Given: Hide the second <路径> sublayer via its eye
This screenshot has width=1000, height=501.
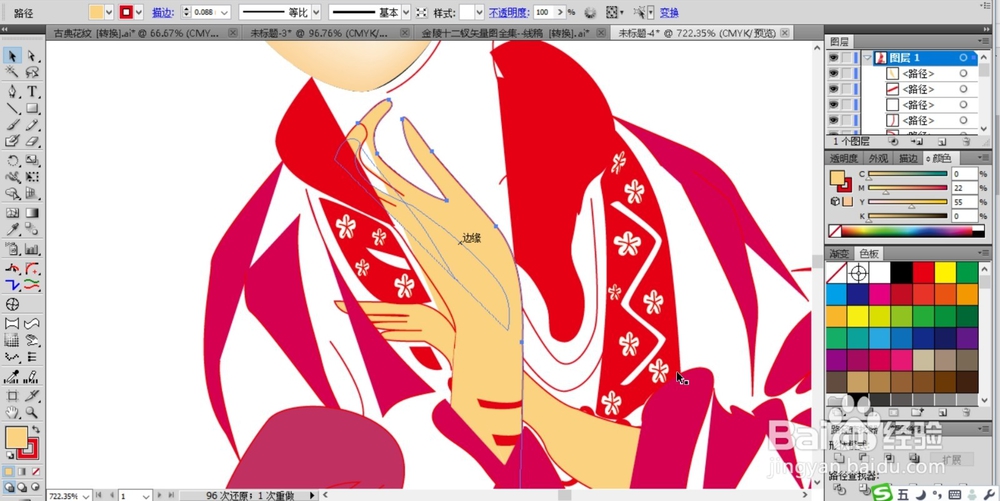Looking at the screenshot, I should [x=834, y=89].
